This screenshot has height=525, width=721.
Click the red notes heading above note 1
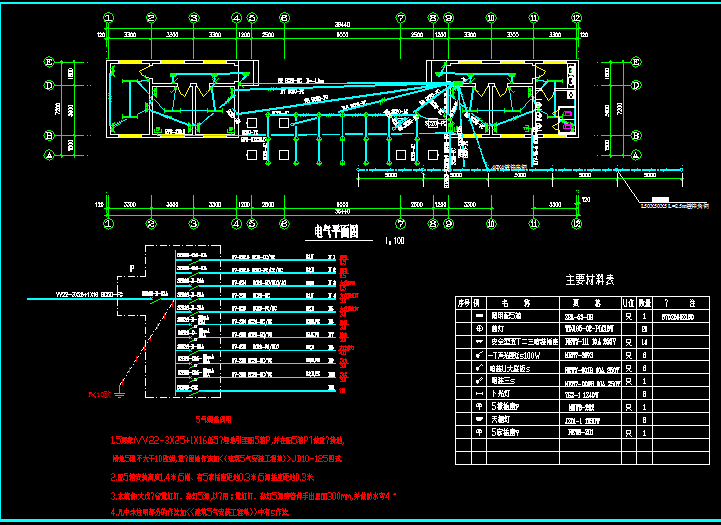213,419
